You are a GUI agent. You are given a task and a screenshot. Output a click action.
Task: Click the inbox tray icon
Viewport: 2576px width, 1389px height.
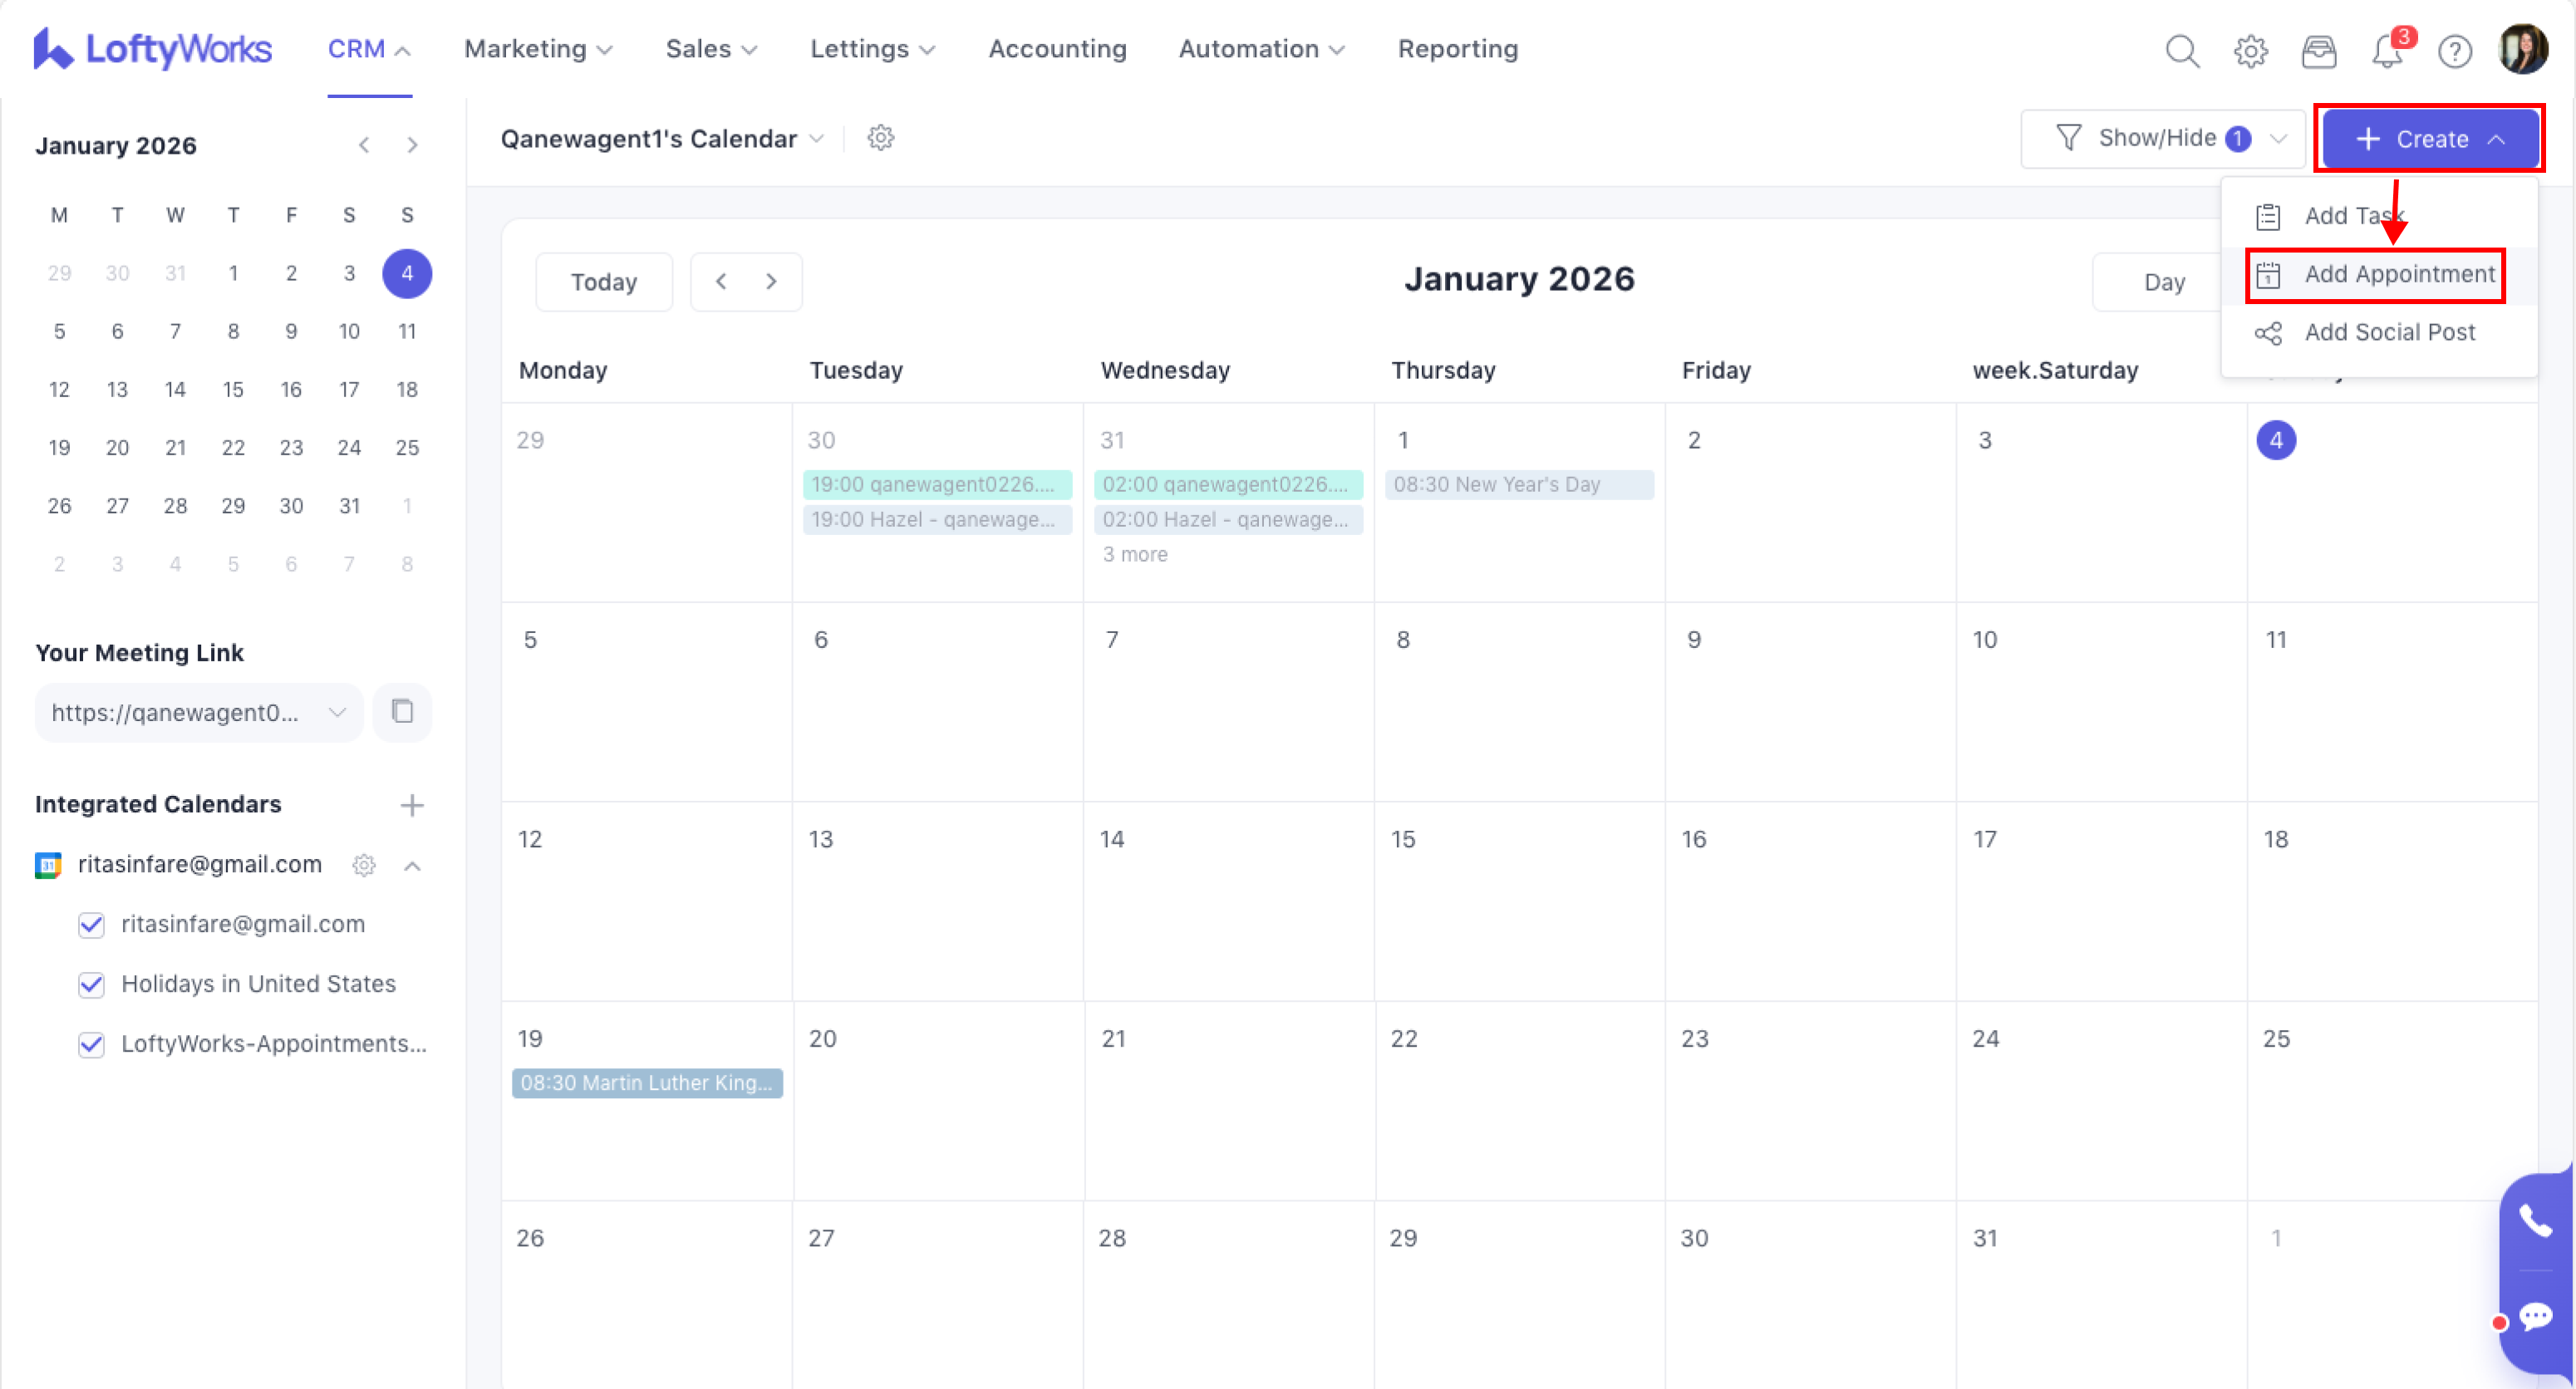tap(2319, 50)
